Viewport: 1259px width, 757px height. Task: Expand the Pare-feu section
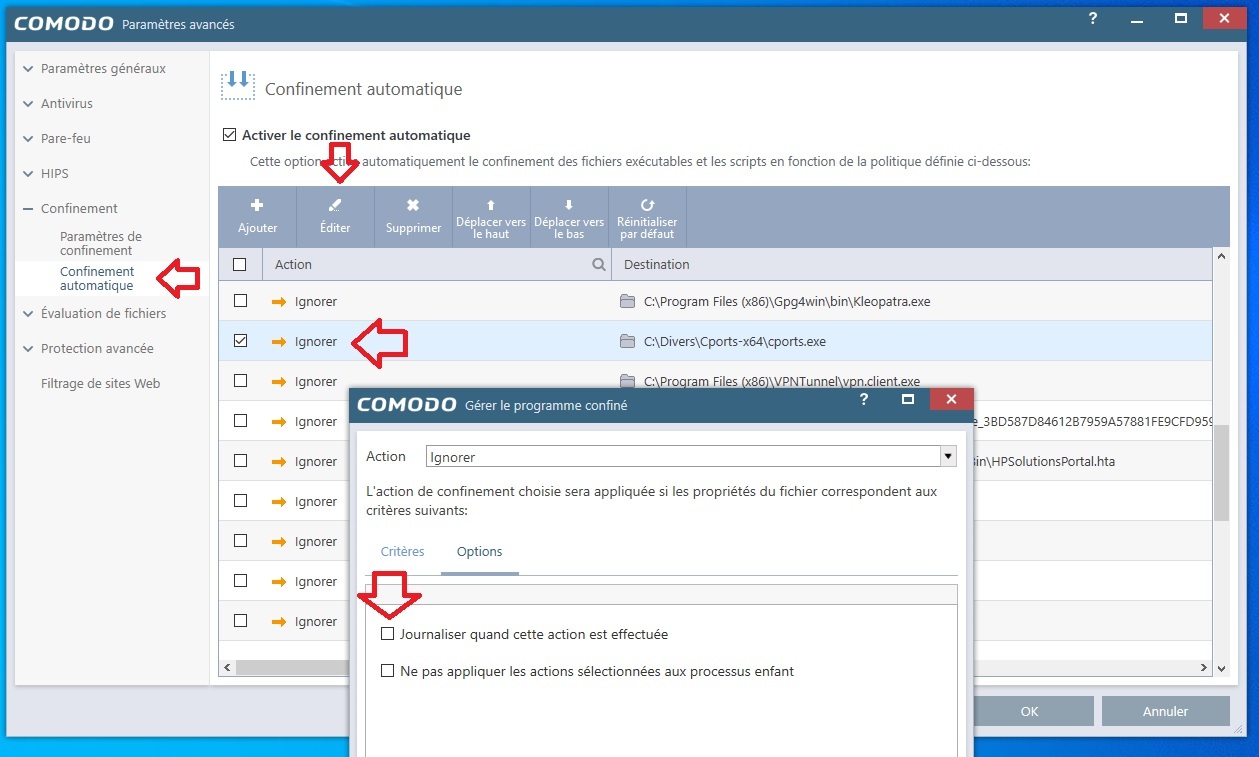point(28,139)
